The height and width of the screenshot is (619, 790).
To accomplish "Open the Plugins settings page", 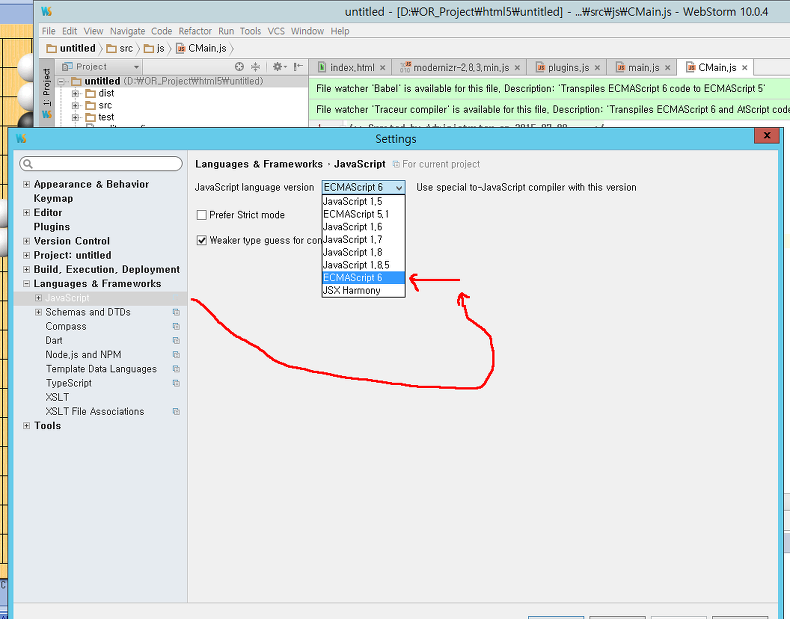I will click(x=52, y=227).
